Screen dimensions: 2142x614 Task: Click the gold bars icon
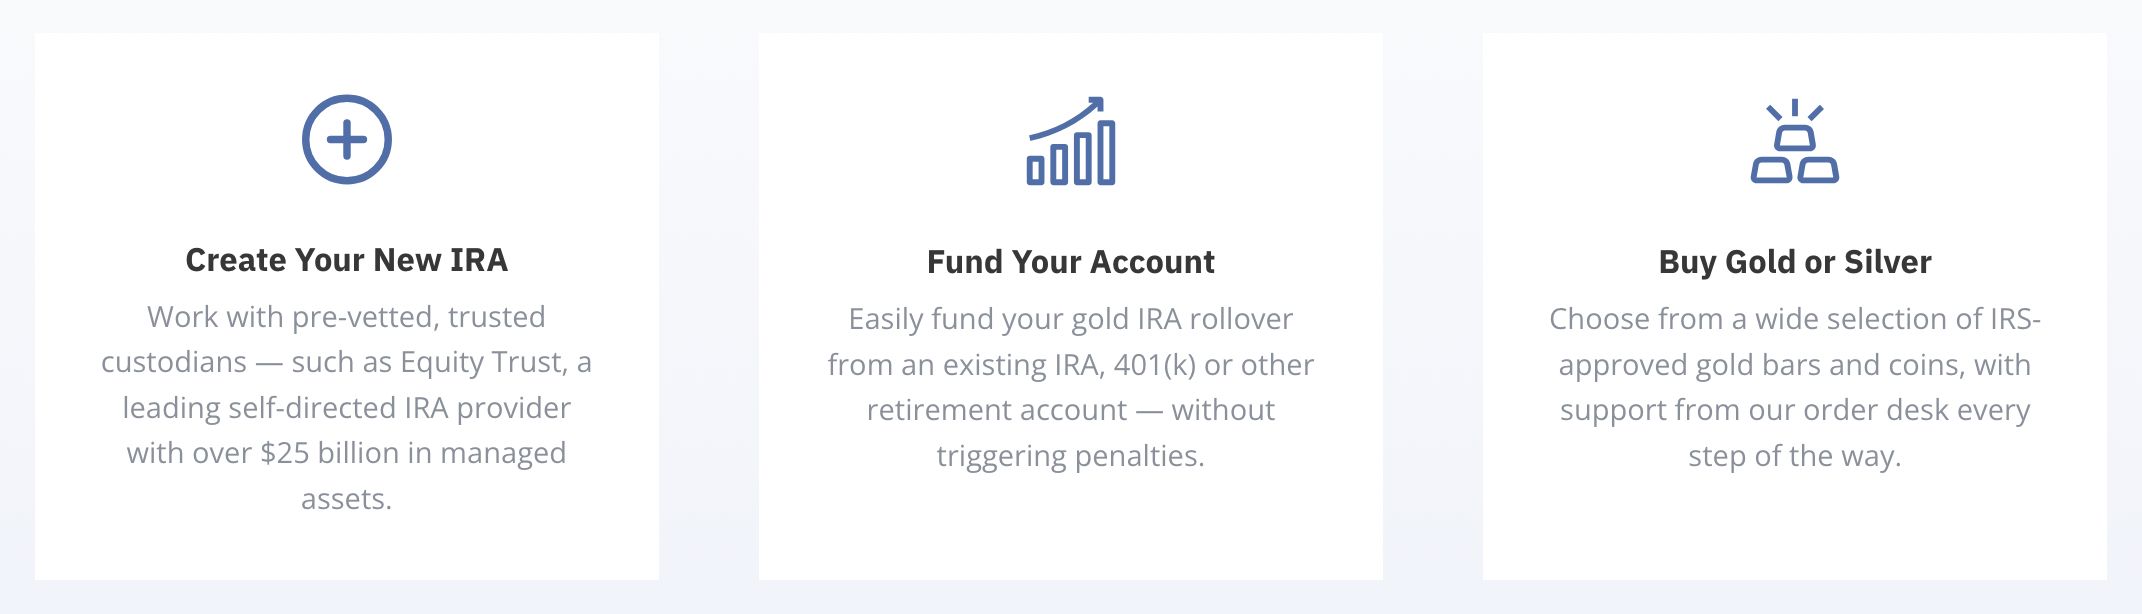coord(1795,141)
